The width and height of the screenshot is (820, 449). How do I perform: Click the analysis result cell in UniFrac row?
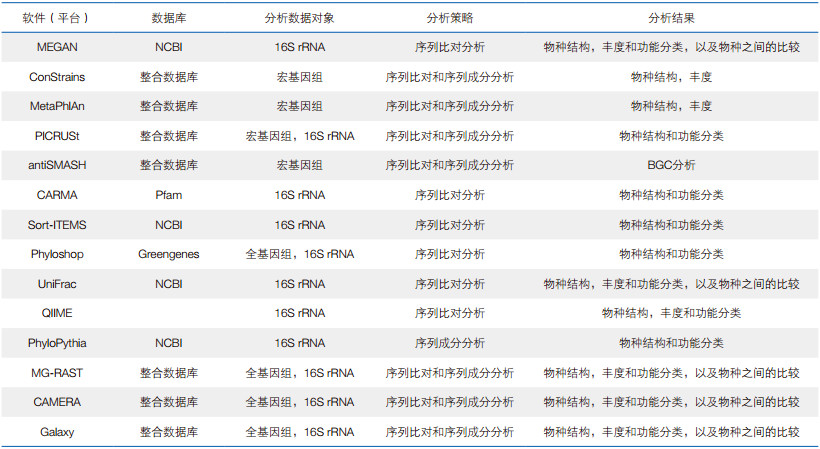pos(671,284)
